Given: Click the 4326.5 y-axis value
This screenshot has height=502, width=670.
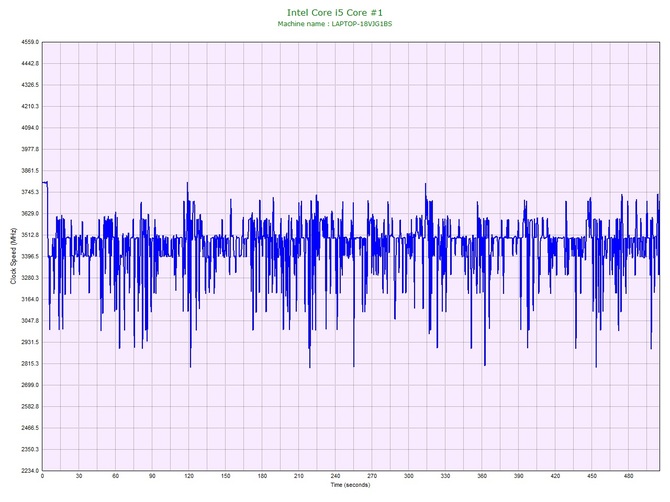Looking at the screenshot, I should coord(30,85).
